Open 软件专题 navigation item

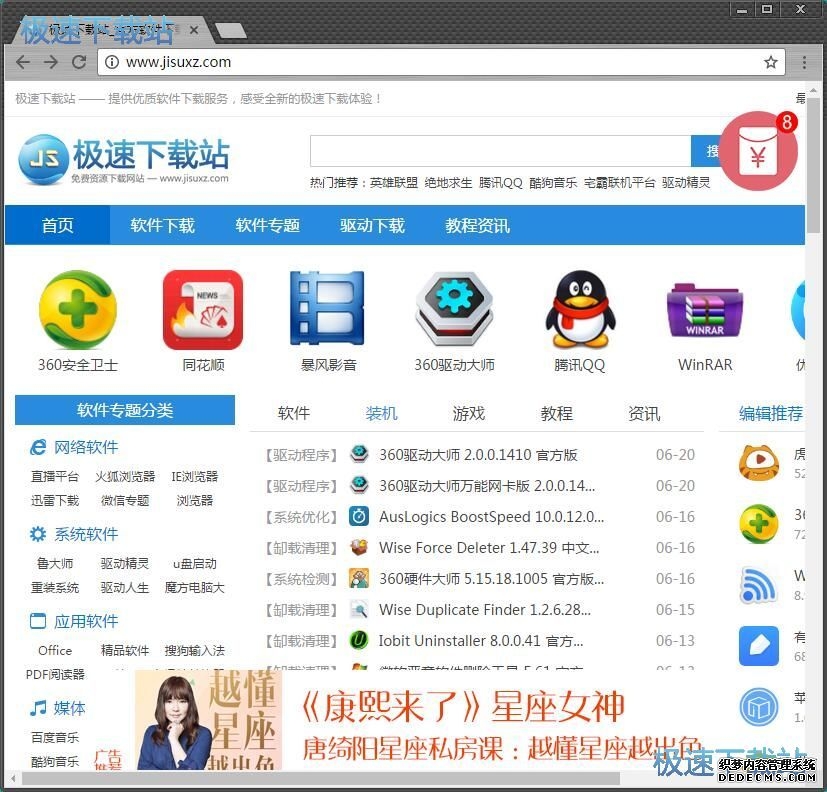(267, 225)
